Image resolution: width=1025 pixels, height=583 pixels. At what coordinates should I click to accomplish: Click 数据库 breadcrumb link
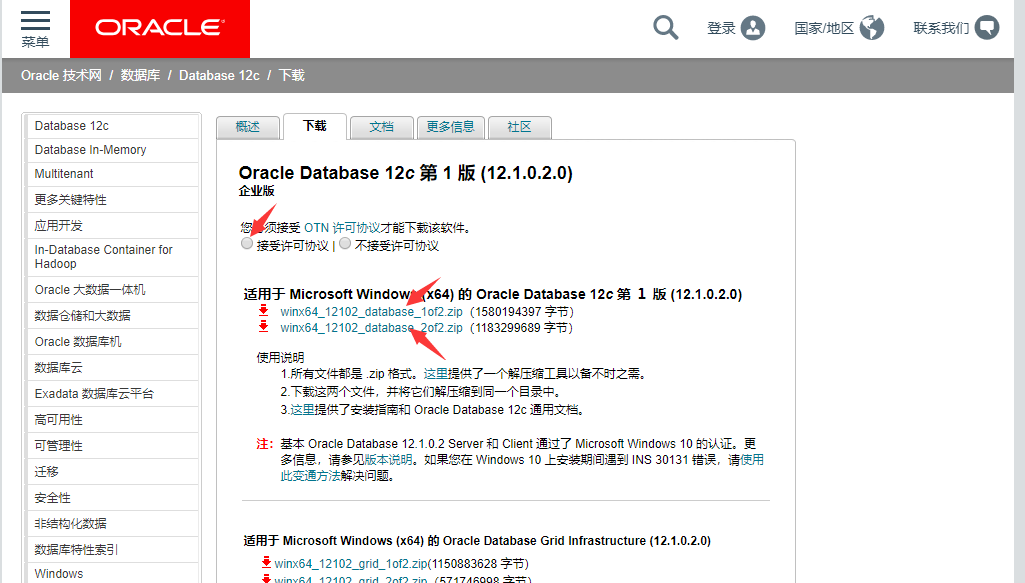coord(140,75)
